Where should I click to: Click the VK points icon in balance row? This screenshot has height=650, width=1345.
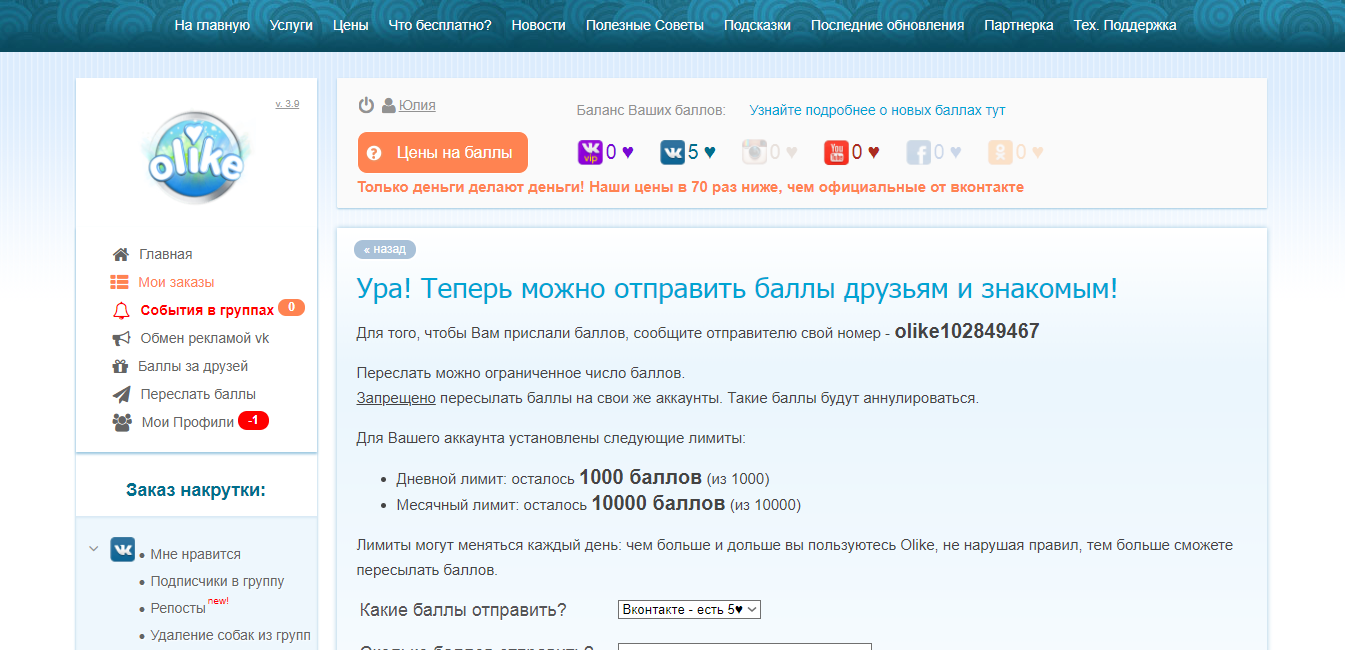click(x=672, y=152)
